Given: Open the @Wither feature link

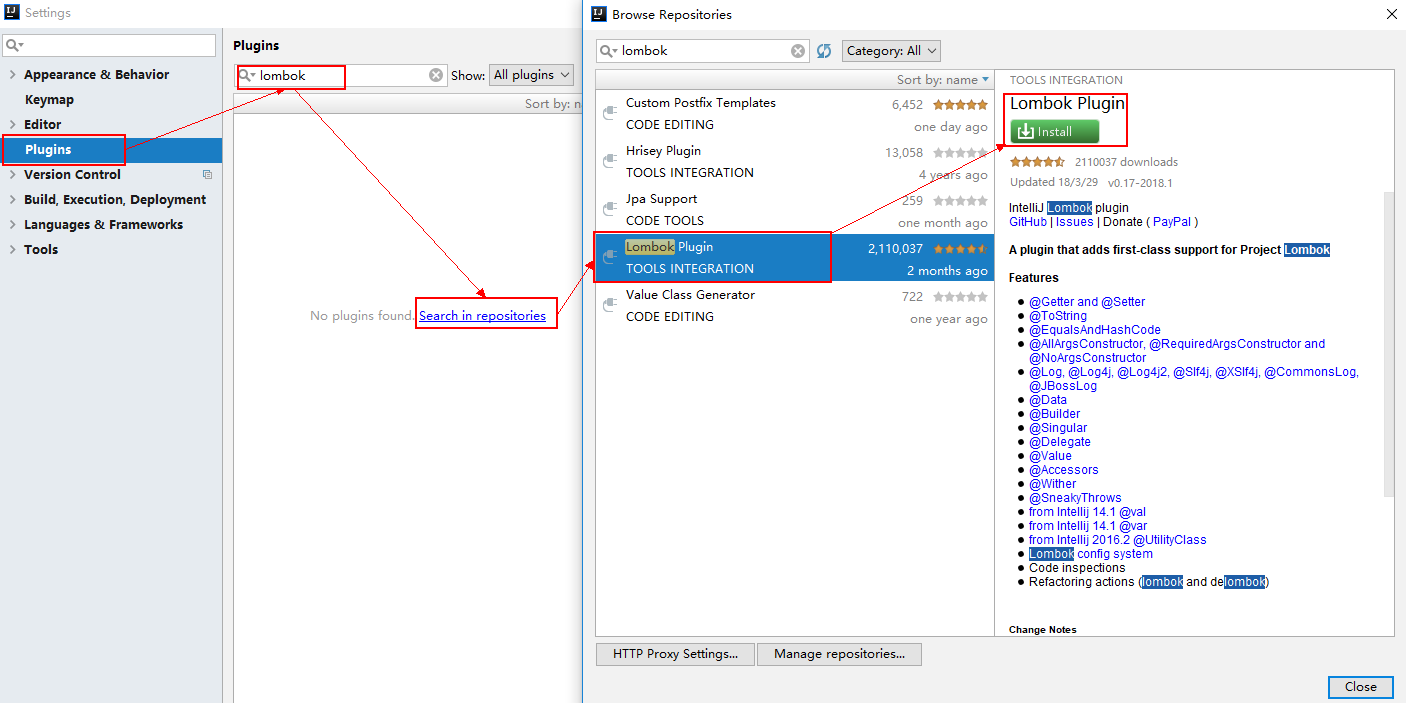Looking at the screenshot, I should 1052,484.
